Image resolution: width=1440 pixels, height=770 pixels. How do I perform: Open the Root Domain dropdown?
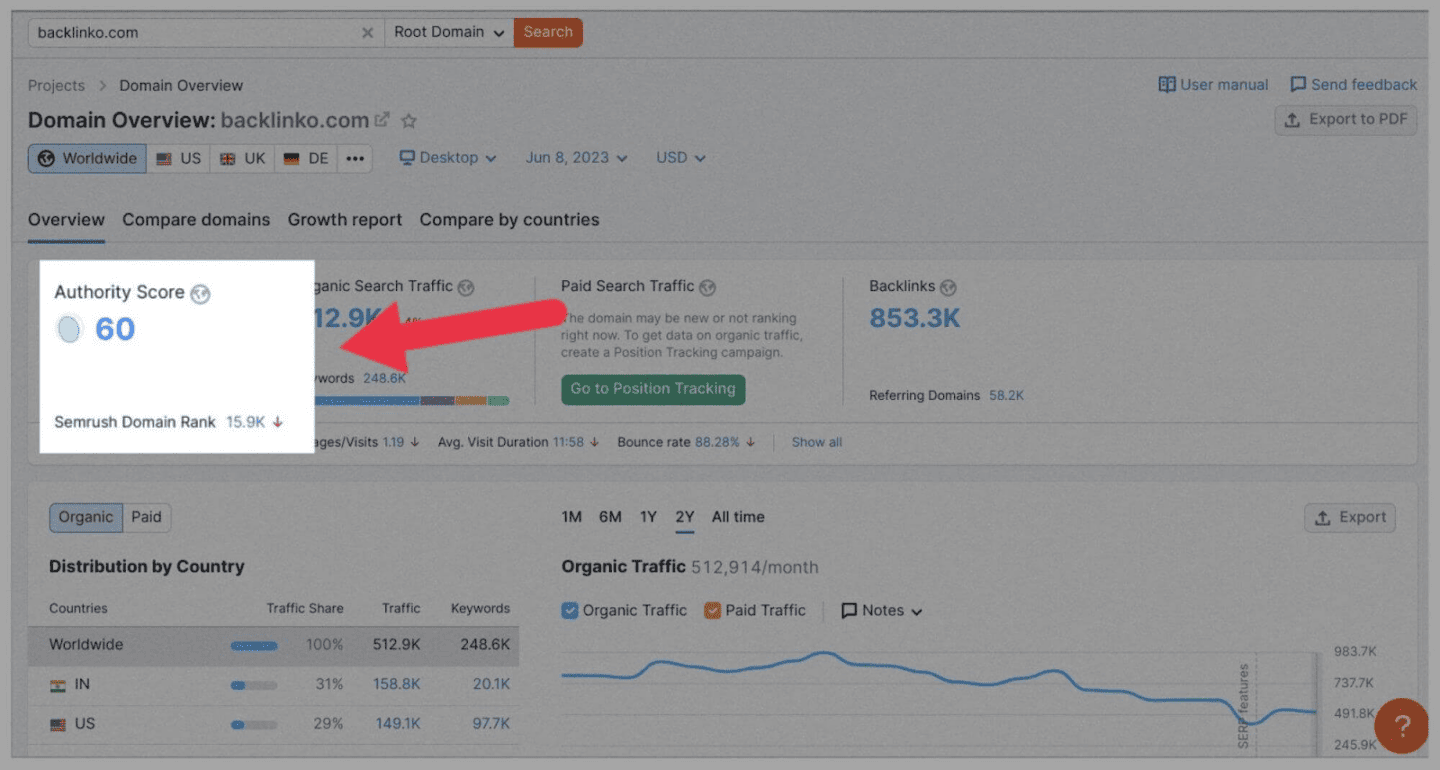pyautogui.click(x=447, y=32)
